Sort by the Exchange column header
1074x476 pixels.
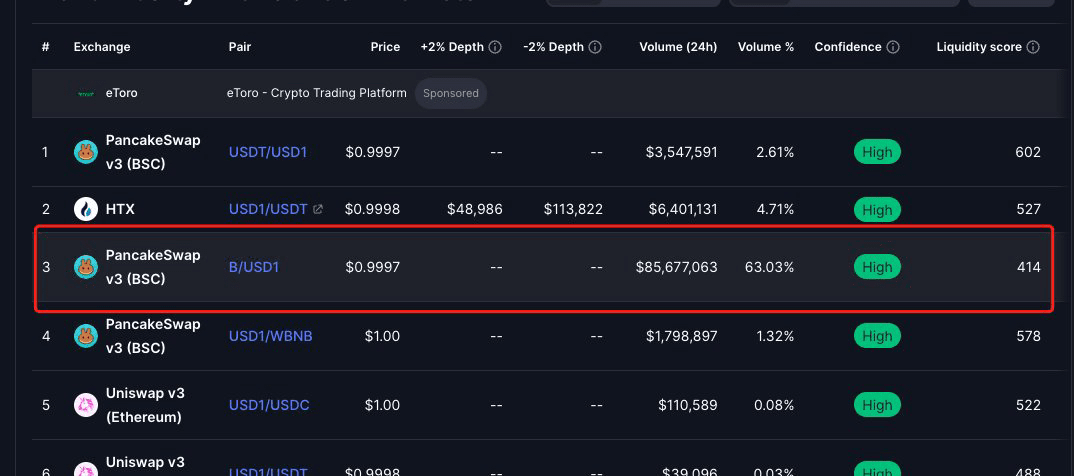(x=102, y=47)
